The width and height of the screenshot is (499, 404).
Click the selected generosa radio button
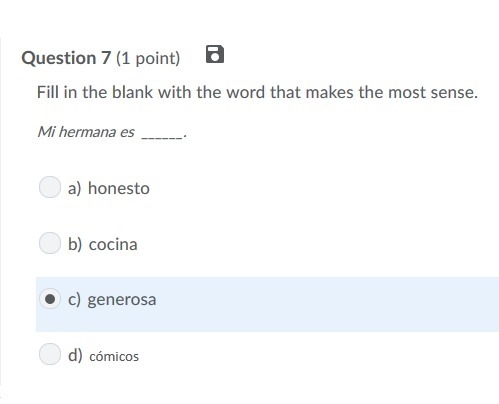[x=50, y=299]
